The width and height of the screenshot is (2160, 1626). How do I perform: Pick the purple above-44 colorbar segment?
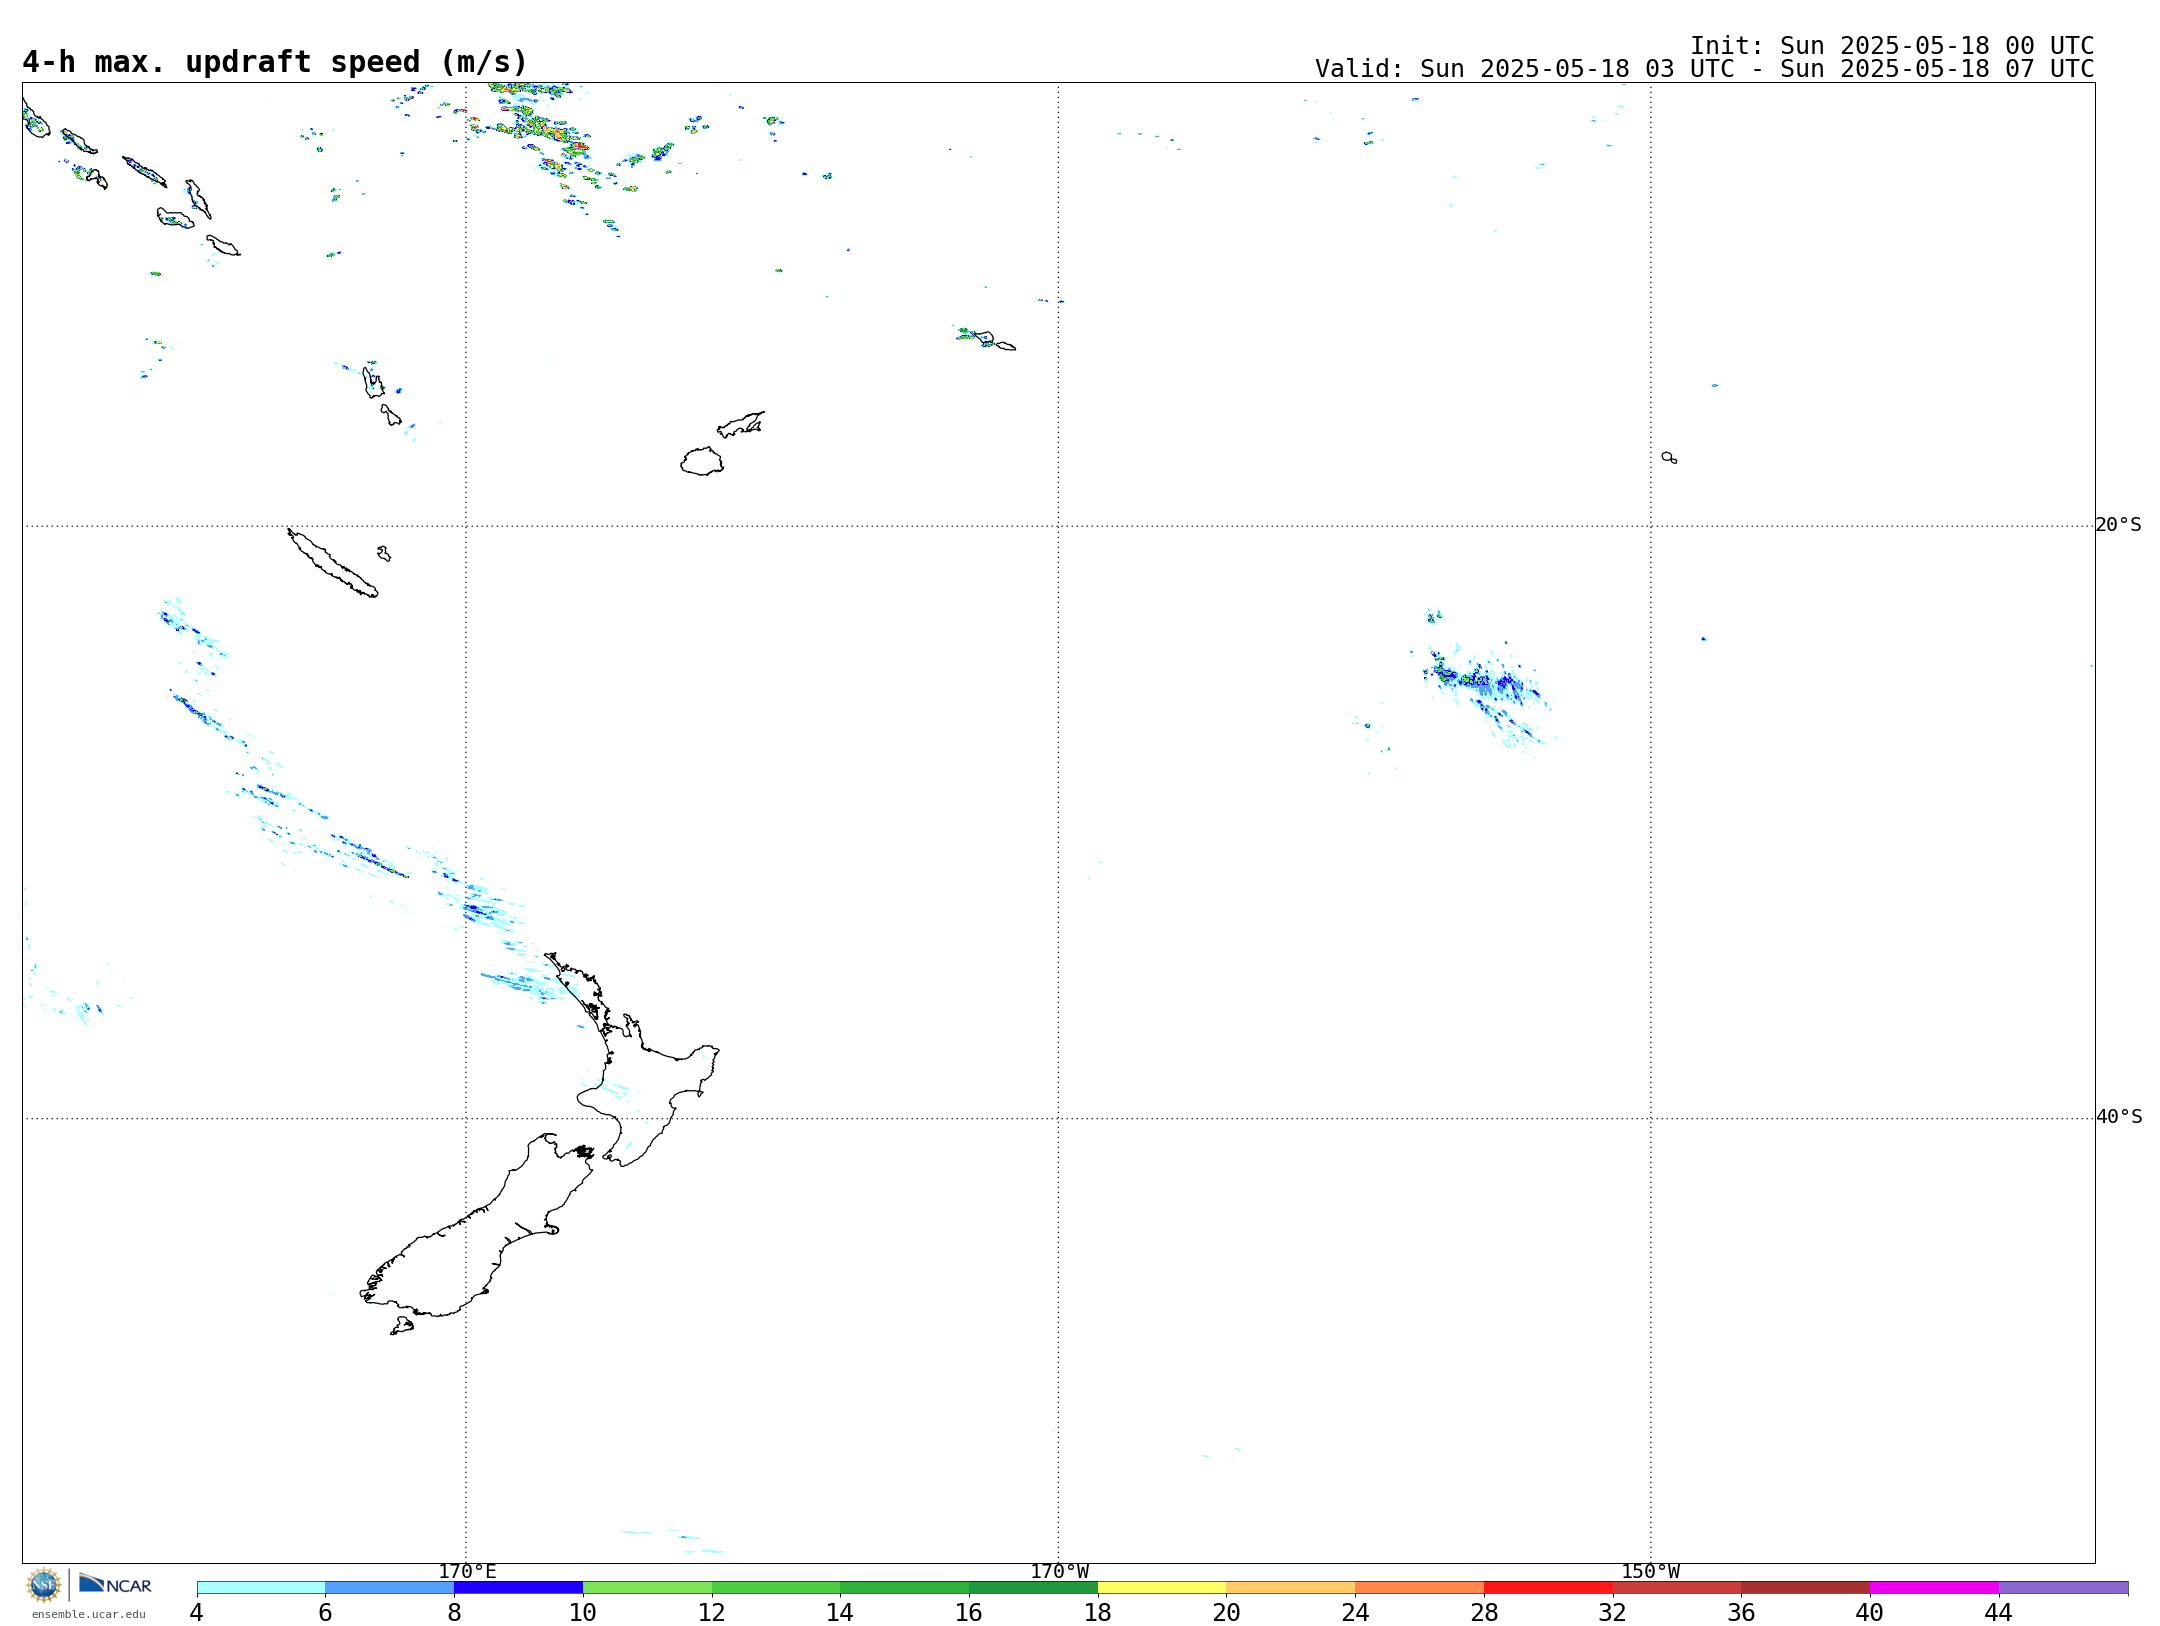coord(2063,1588)
